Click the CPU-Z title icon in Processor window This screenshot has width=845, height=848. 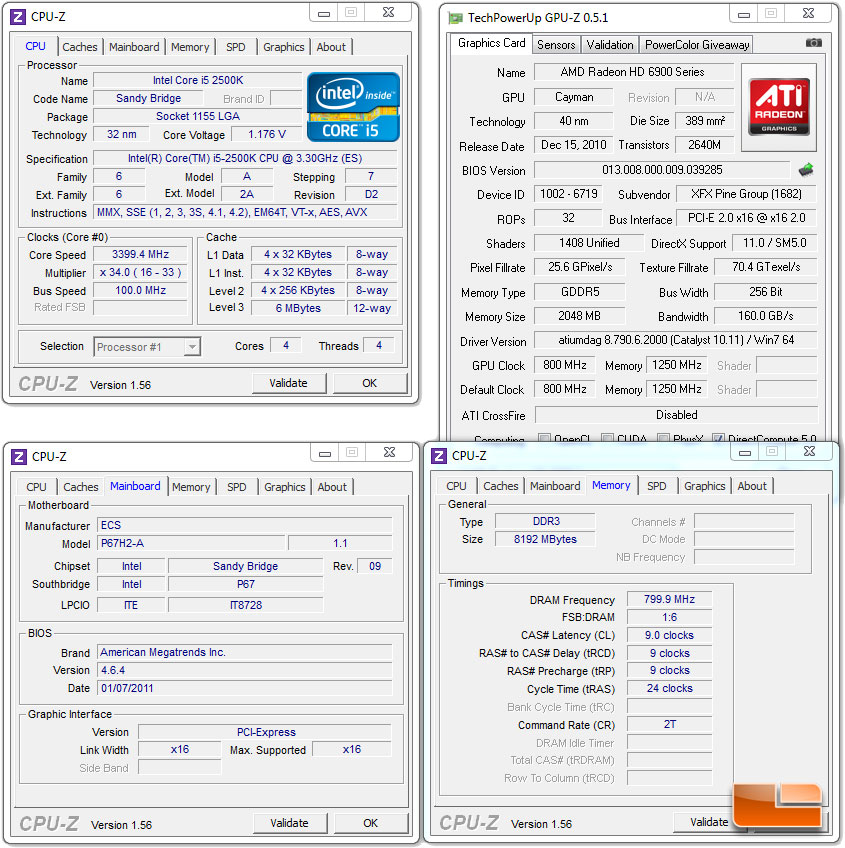(x=18, y=17)
